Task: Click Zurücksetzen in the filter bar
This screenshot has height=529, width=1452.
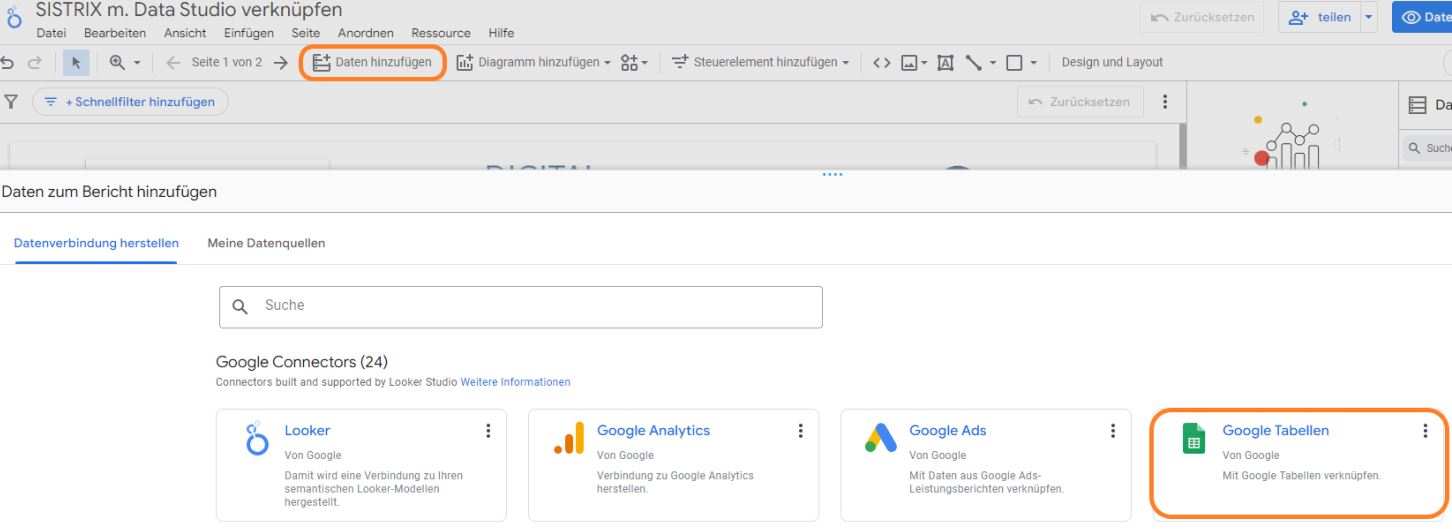Action: [1080, 102]
